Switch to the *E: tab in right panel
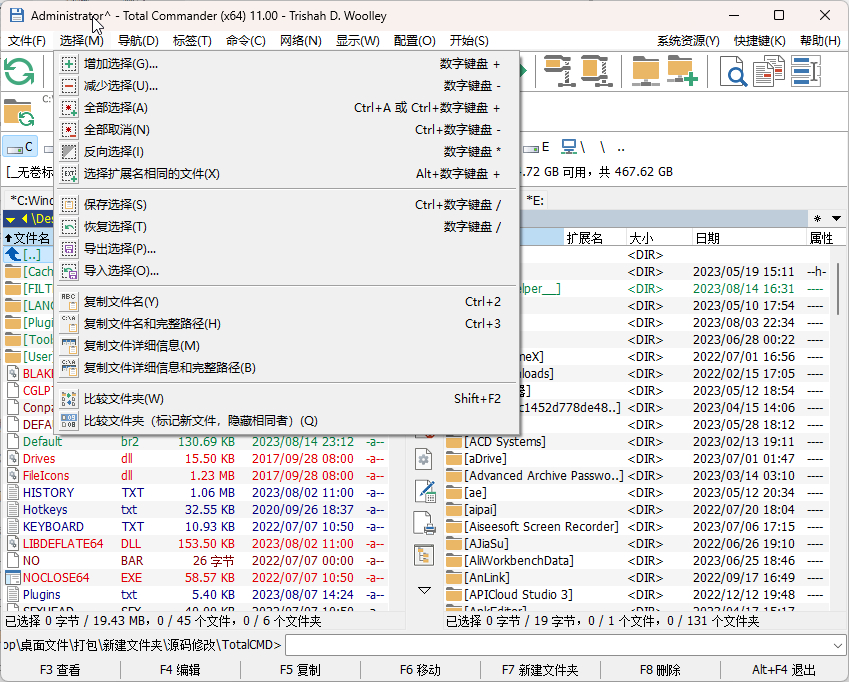 coord(535,201)
